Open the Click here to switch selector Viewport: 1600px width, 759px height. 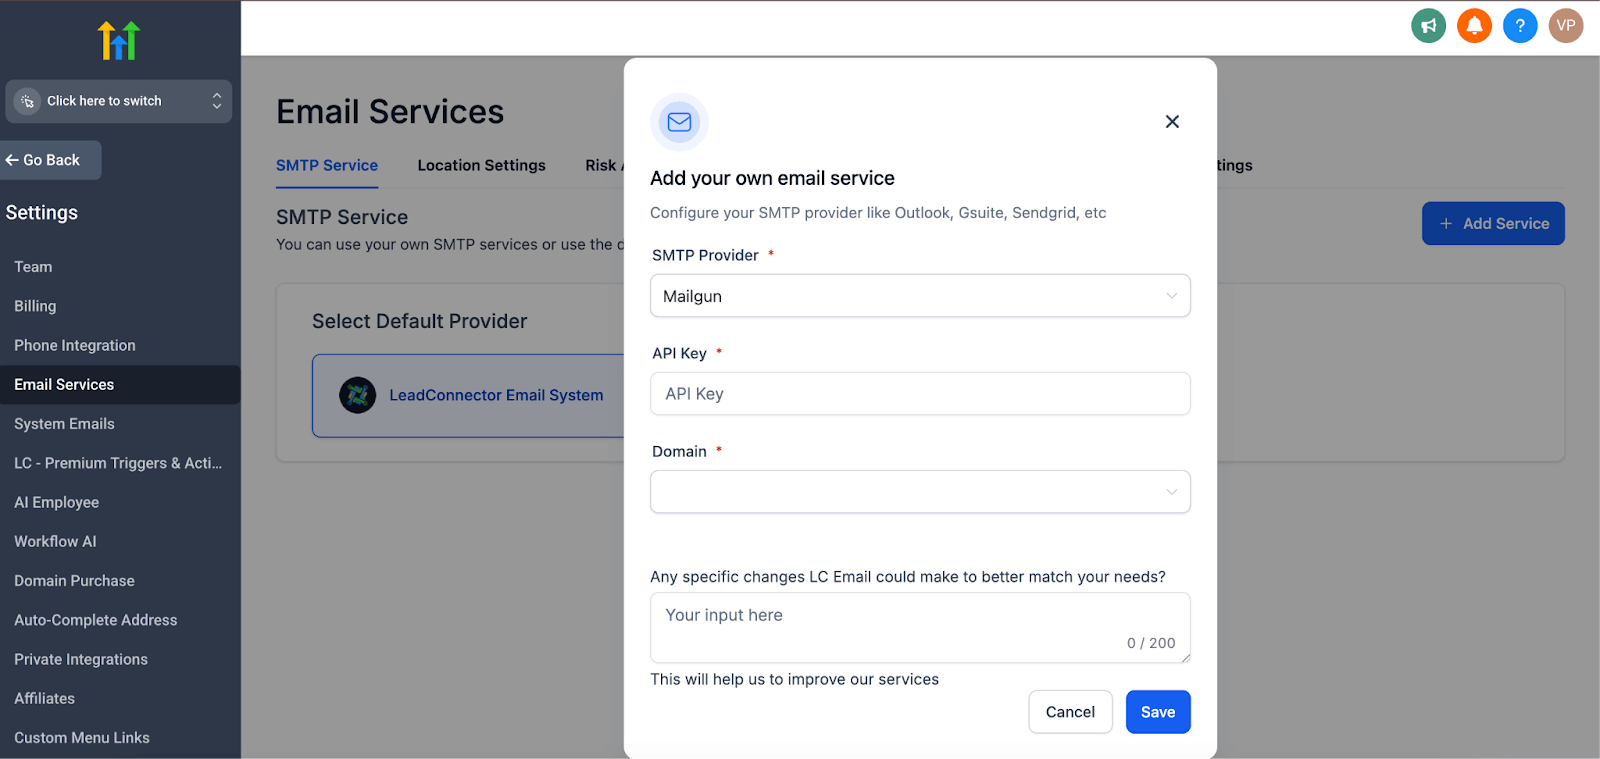coord(119,101)
